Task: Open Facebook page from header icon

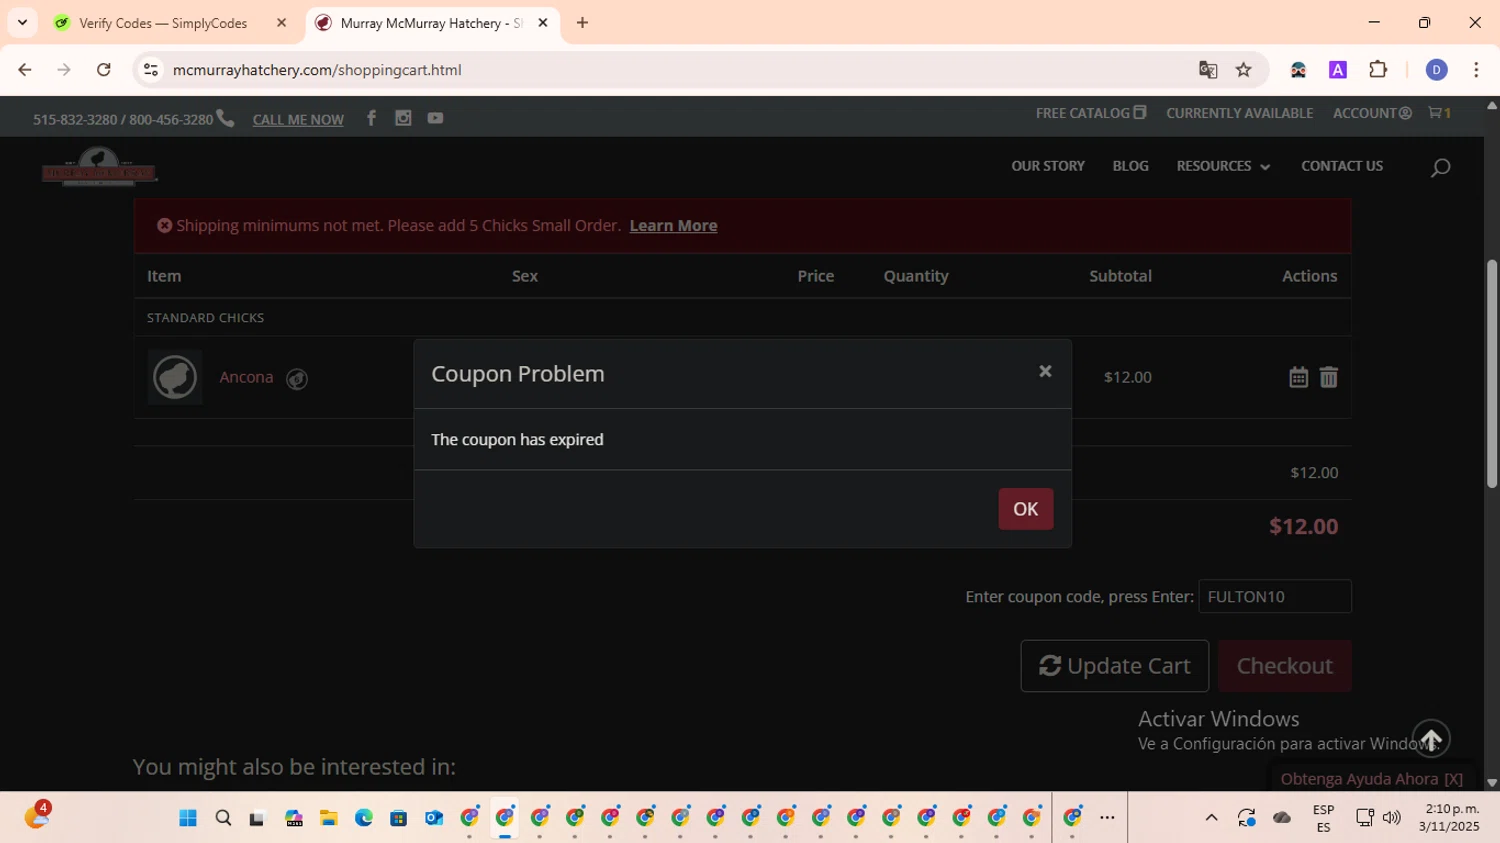Action: pos(371,118)
